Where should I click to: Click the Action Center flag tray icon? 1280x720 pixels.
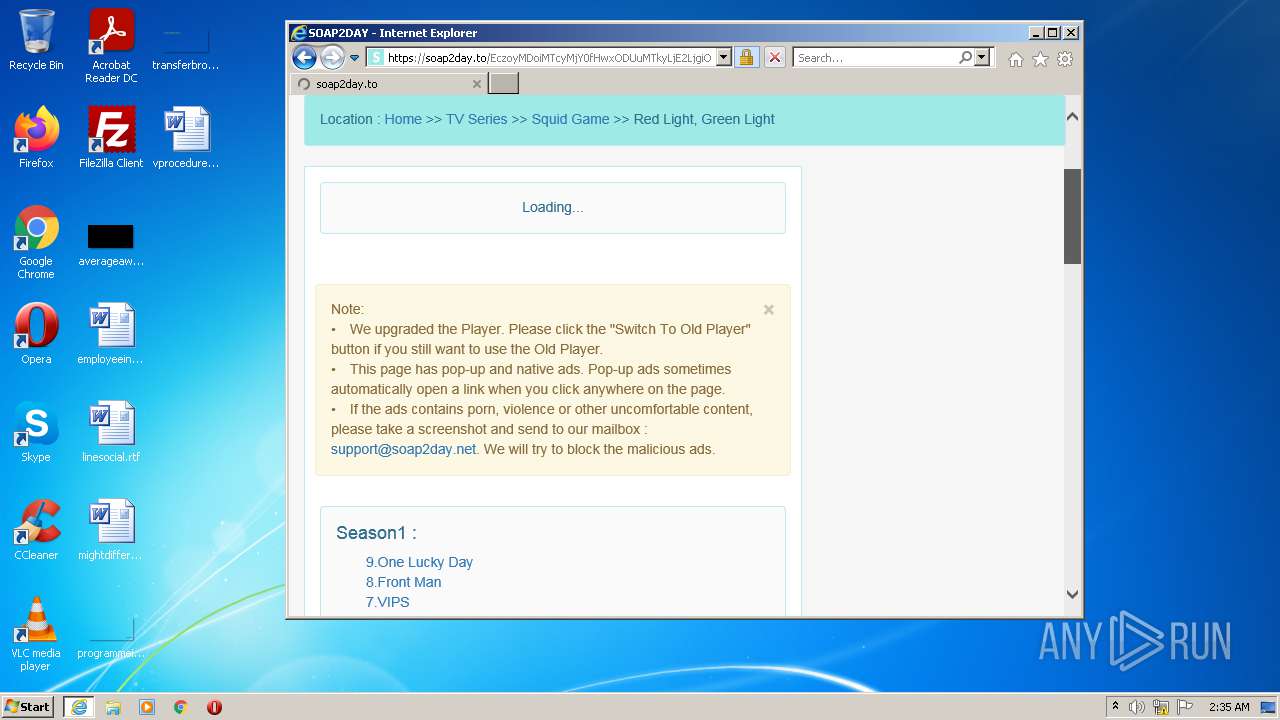click(x=1184, y=707)
